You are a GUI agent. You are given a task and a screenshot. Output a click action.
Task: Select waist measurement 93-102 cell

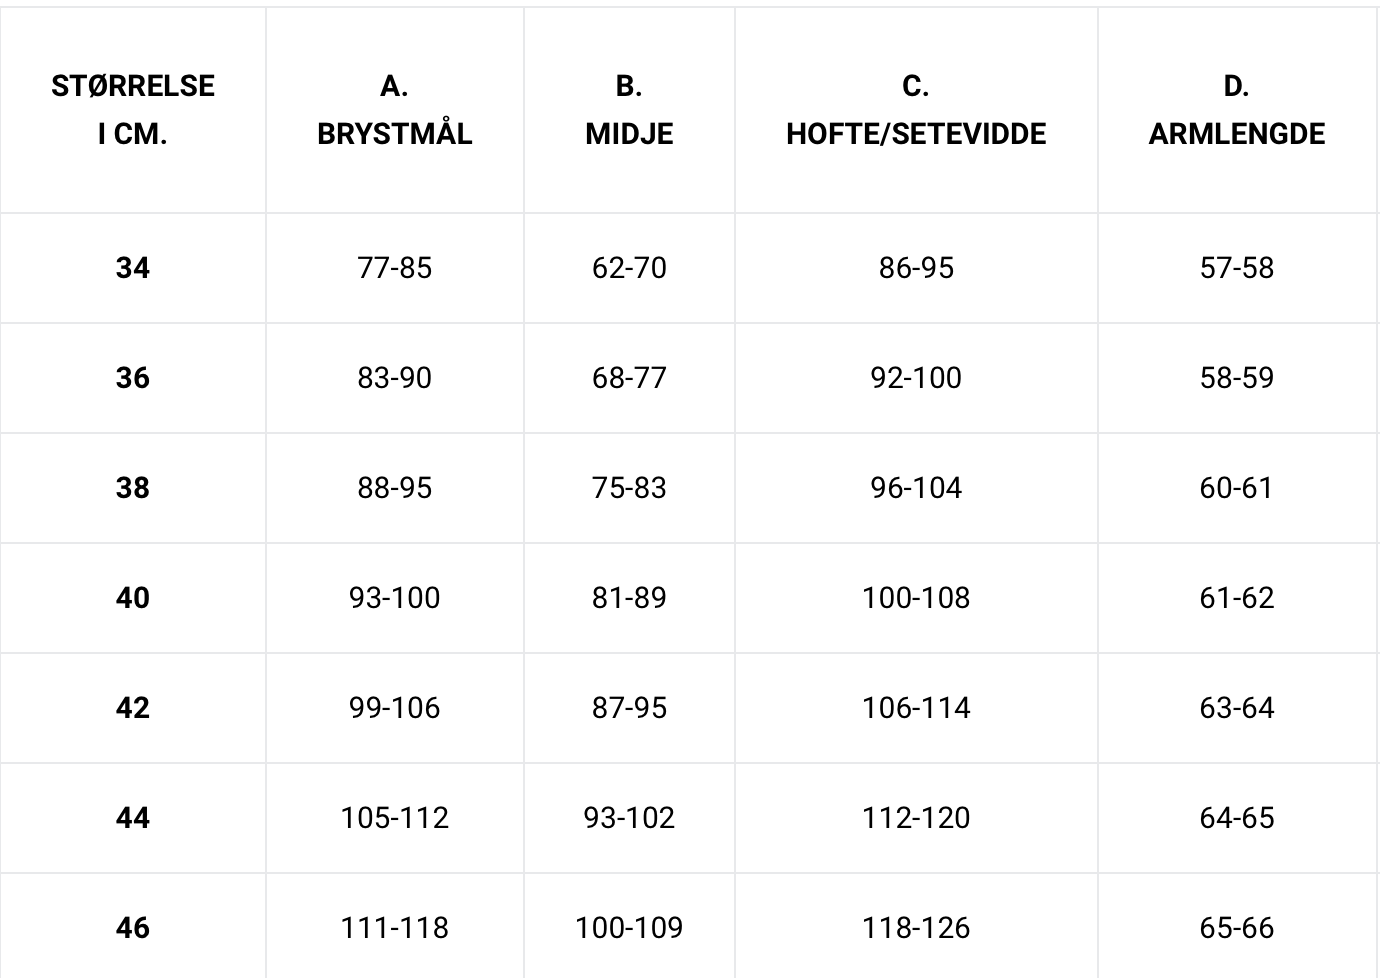click(x=629, y=818)
